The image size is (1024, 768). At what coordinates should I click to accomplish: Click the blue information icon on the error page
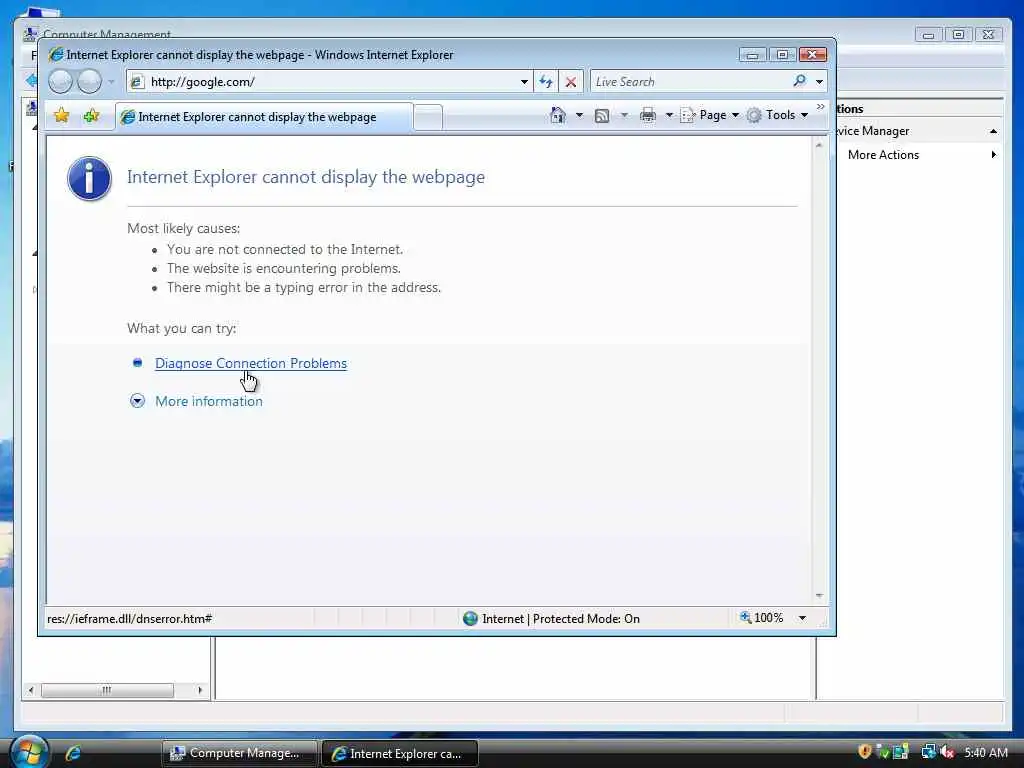tap(89, 178)
